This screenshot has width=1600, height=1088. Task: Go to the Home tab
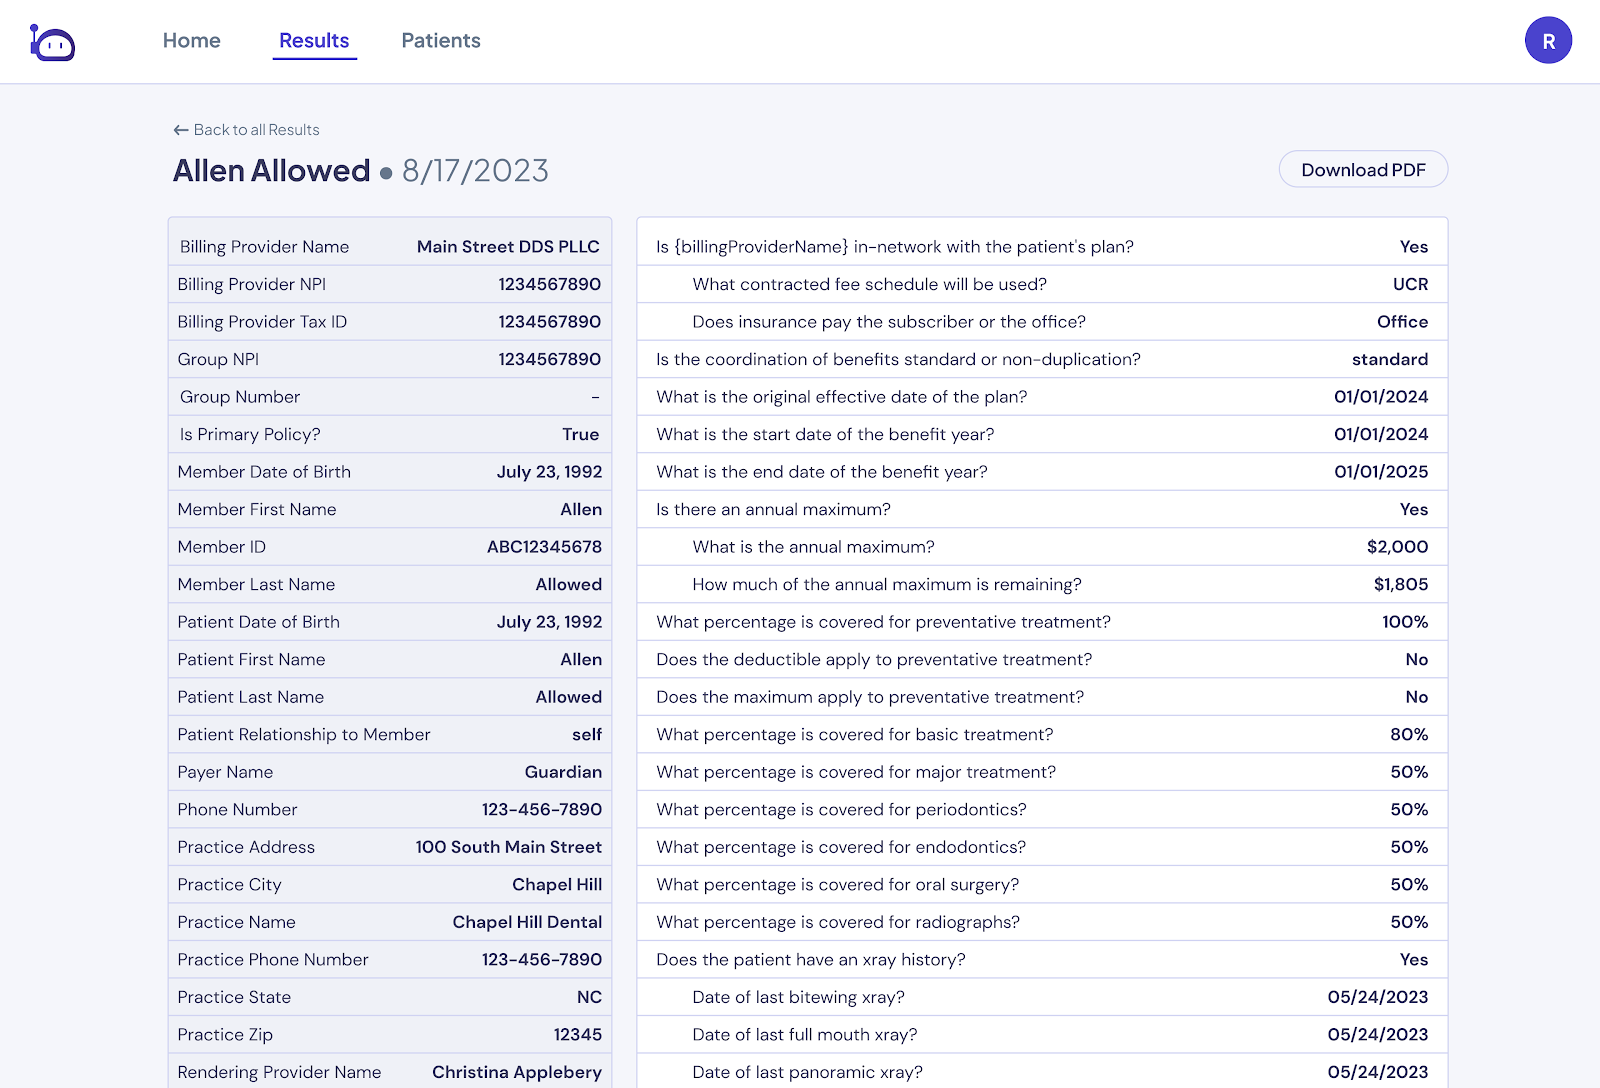click(x=192, y=41)
